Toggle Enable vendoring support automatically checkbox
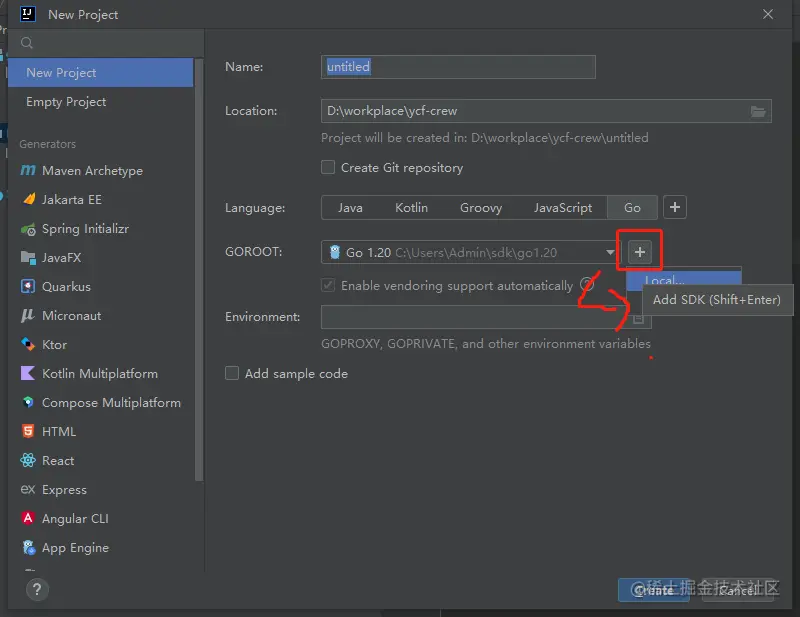 click(x=328, y=285)
